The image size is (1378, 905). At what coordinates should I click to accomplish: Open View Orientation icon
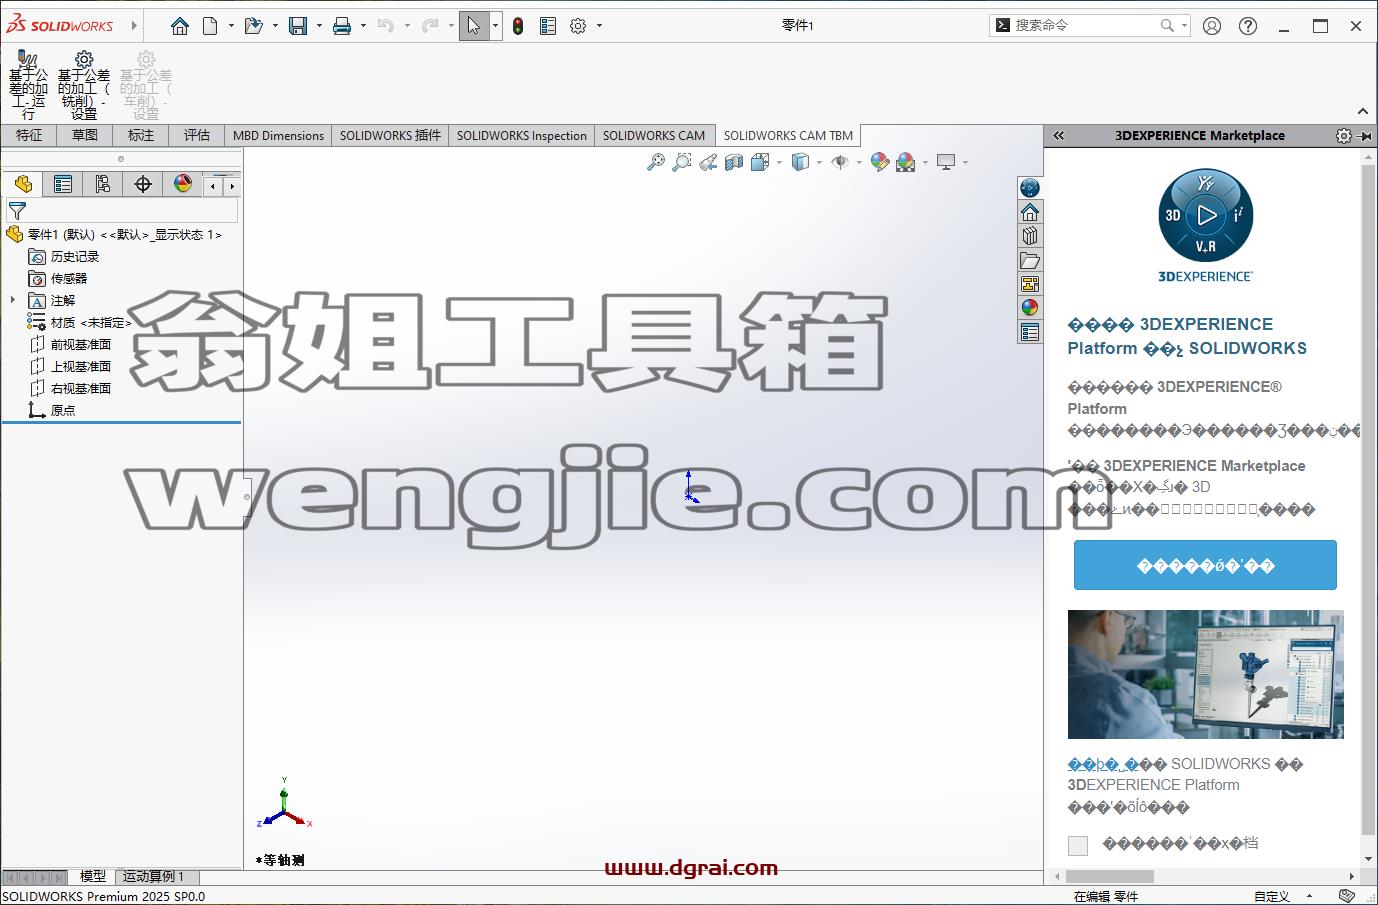[760, 162]
